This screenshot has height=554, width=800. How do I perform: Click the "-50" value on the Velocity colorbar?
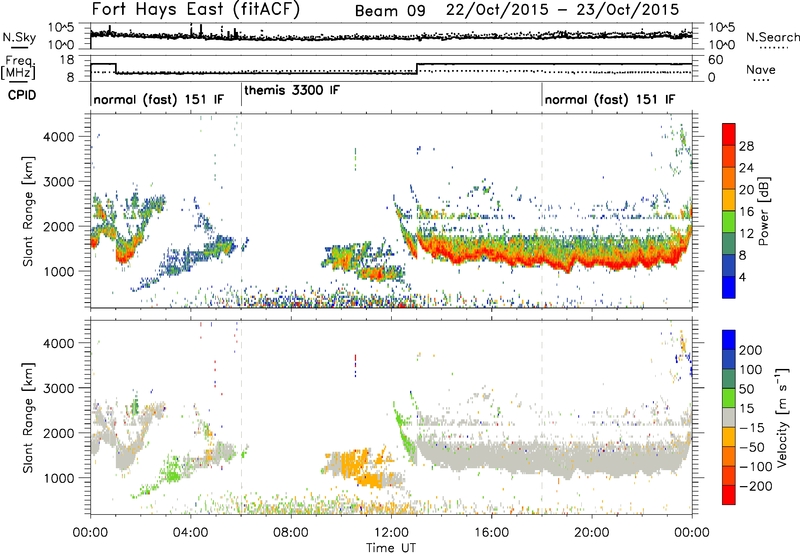(752, 447)
